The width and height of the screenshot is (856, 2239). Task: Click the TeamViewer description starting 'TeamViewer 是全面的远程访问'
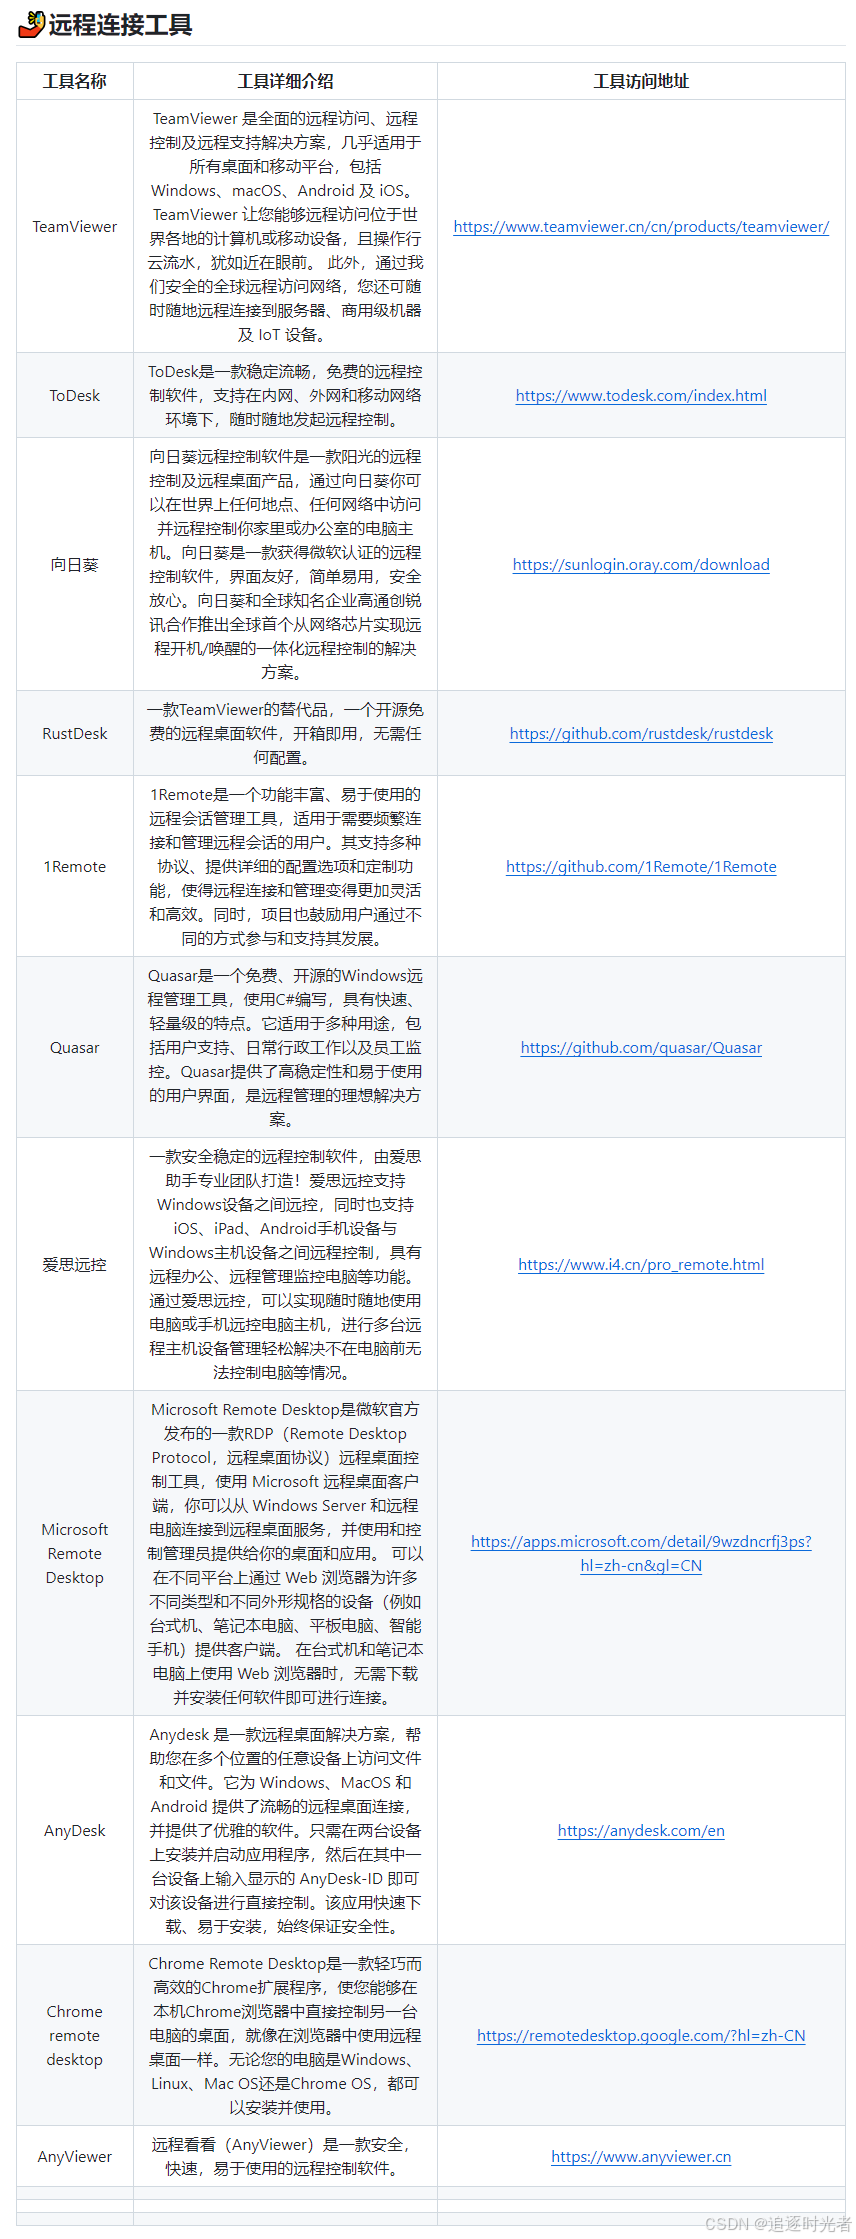pyautogui.click(x=285, y=227)
